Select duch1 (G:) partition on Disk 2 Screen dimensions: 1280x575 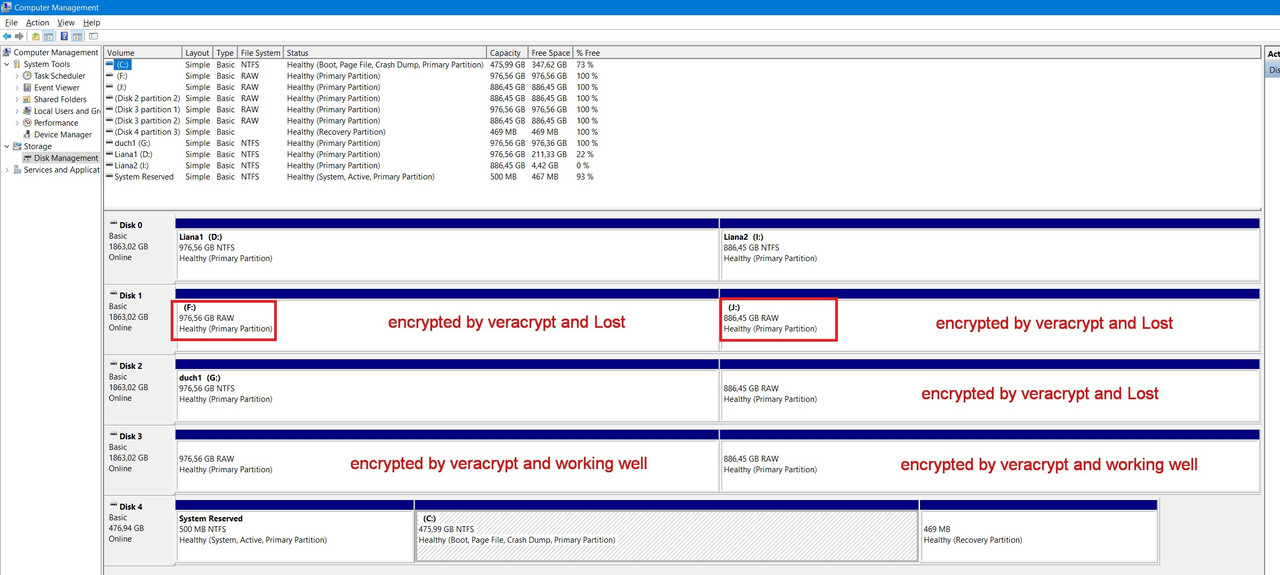(x=447, y=390)
